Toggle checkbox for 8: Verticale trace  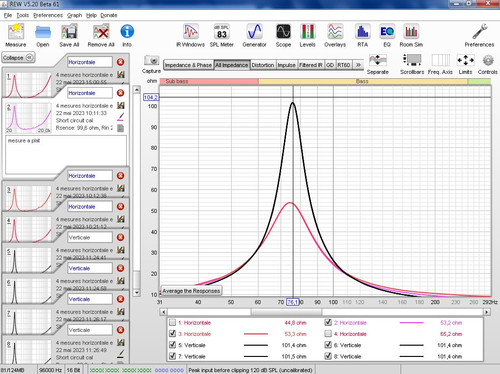coord(328,356)
